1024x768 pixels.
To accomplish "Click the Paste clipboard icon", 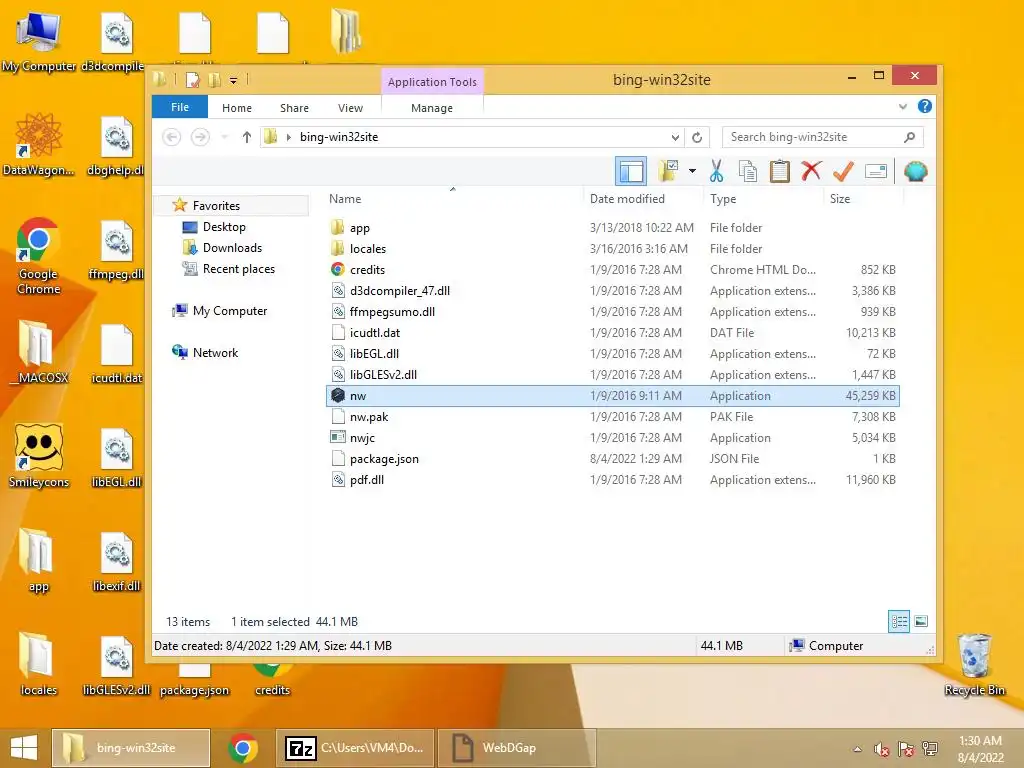I will 779,172.
